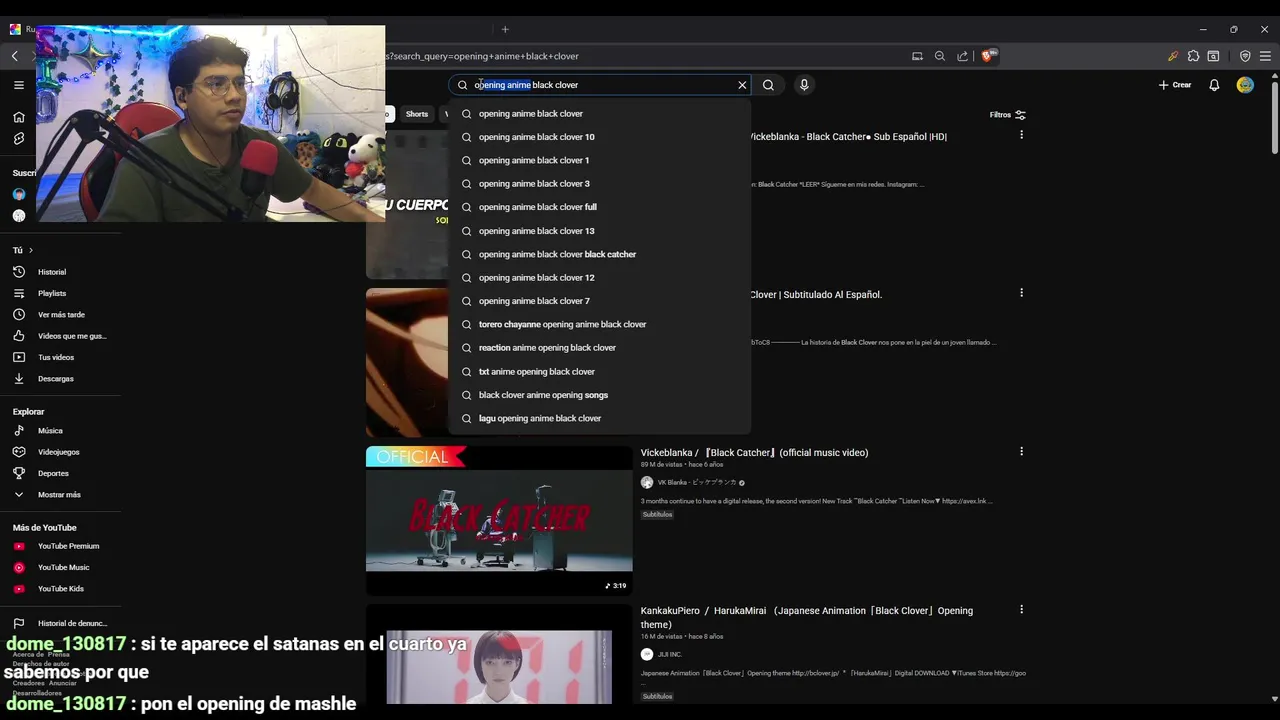Image resolution: width=1280 pixels, height=720 pixels.
Task: Open the YouTube hamburger guide menu
Action: click(x=19, y=85)
